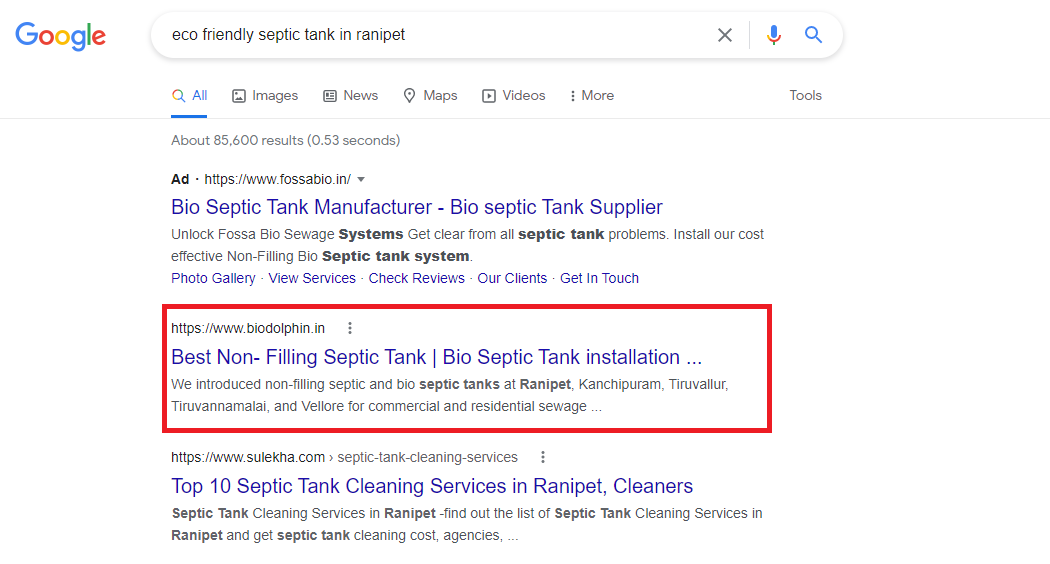Switch to the Videos tab
The height and width of the screenshot is (564, 1050).
pyautogui.click(x=514, y=96)
